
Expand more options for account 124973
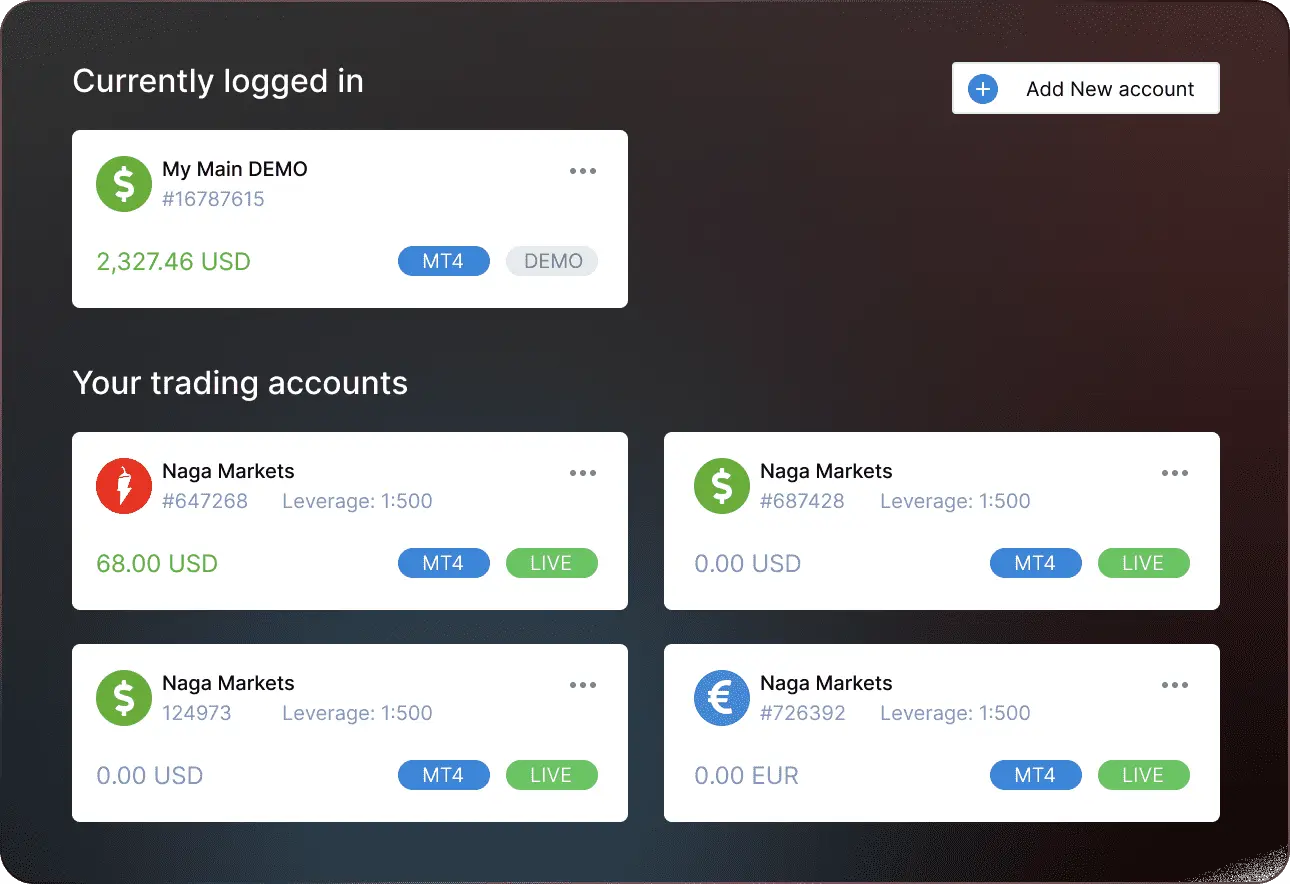pyautogui.click(x=583, y=685)
